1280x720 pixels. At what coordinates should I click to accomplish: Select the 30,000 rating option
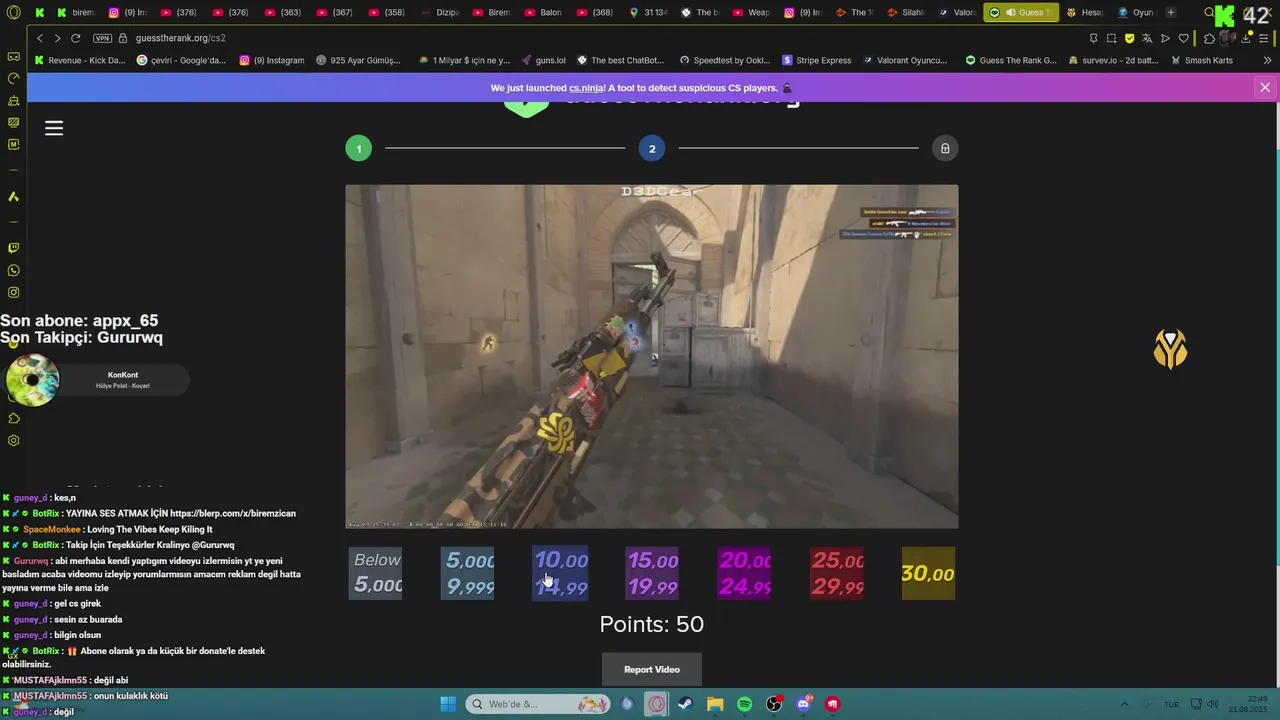tap(928, 573)
